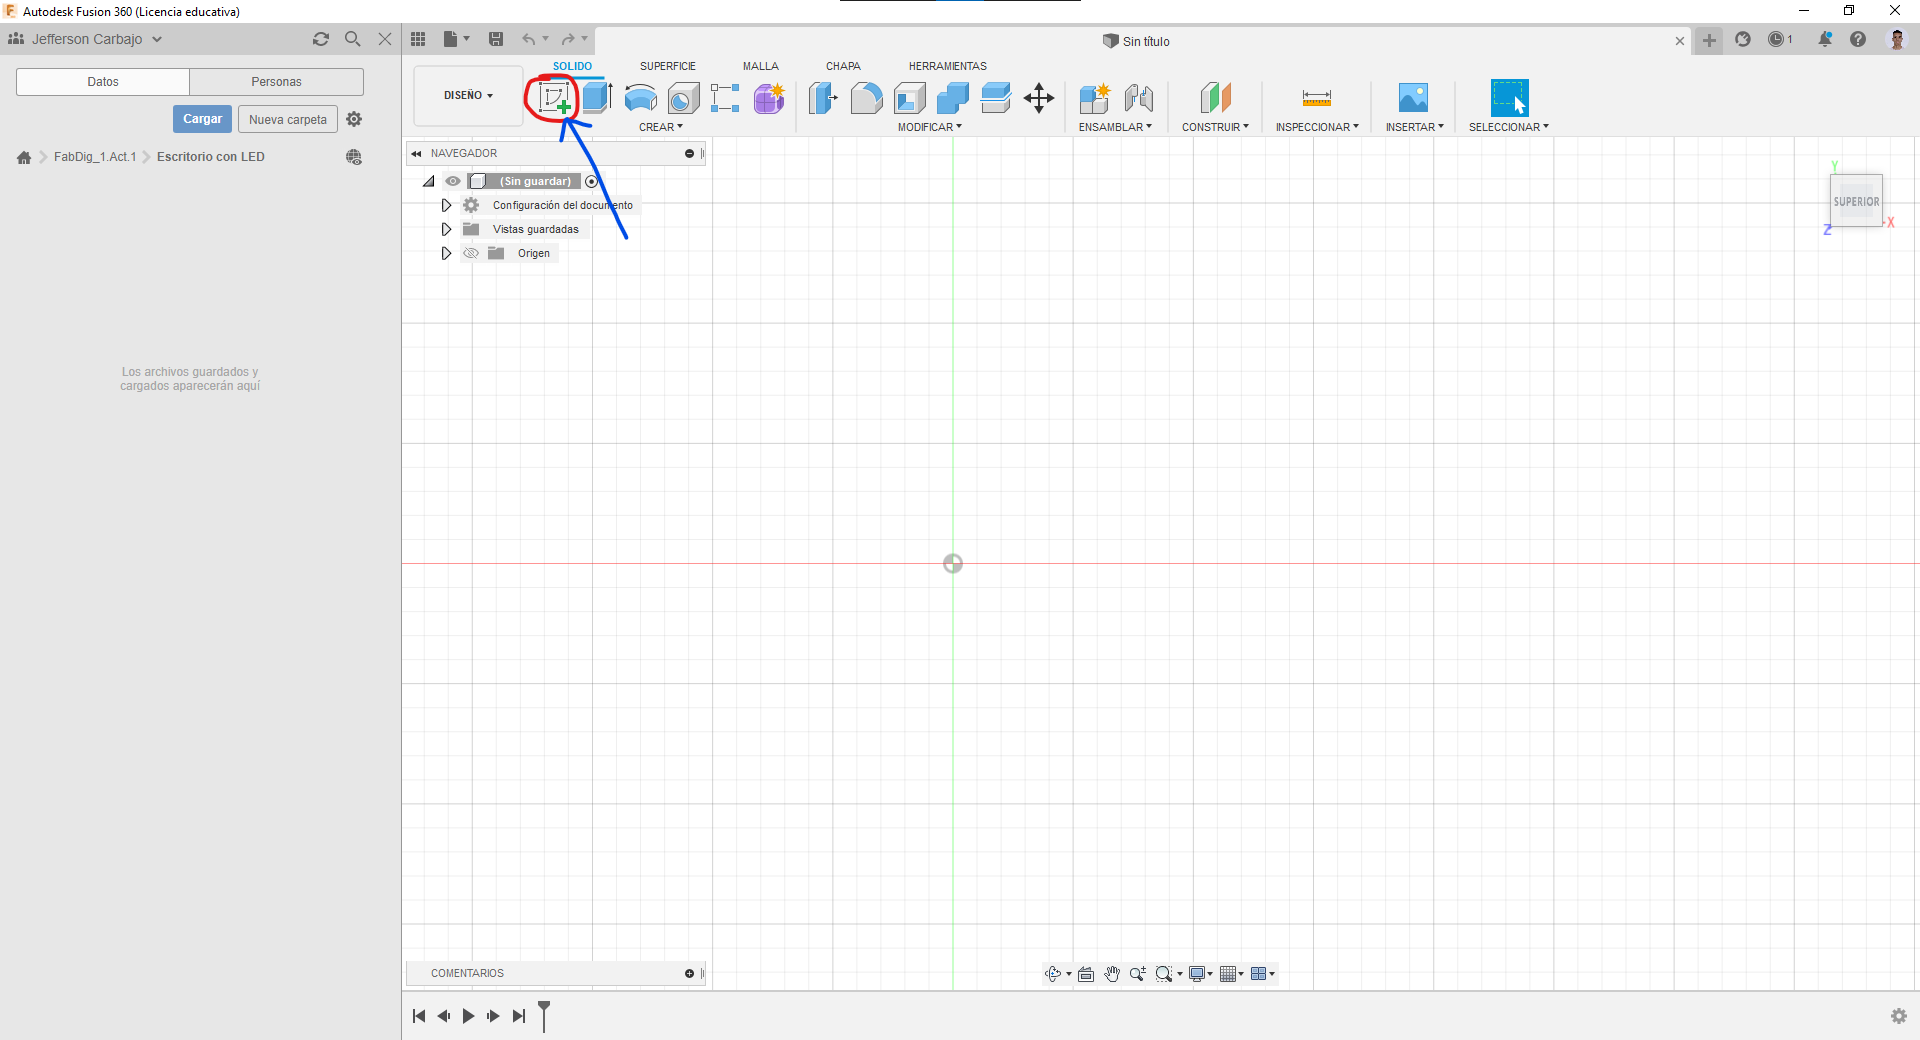
Task: Select the Pan tool in navigation bar
Action: [1112, 973]
